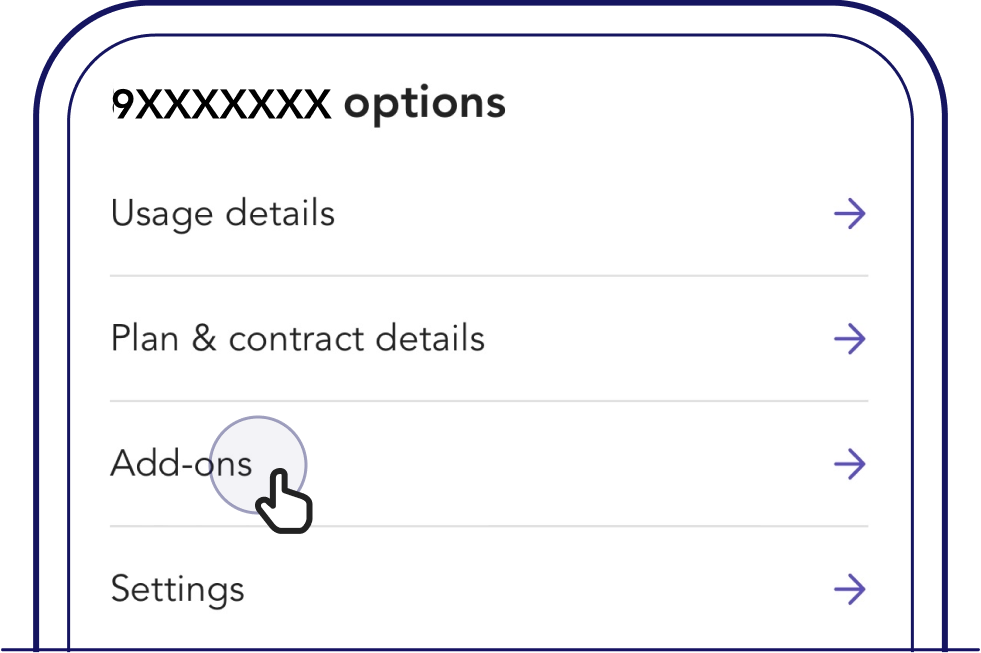Click the 9XXXXXXX number in the heading
The image size is (981, 653).
pyautogui.click(x=221, y=103)
